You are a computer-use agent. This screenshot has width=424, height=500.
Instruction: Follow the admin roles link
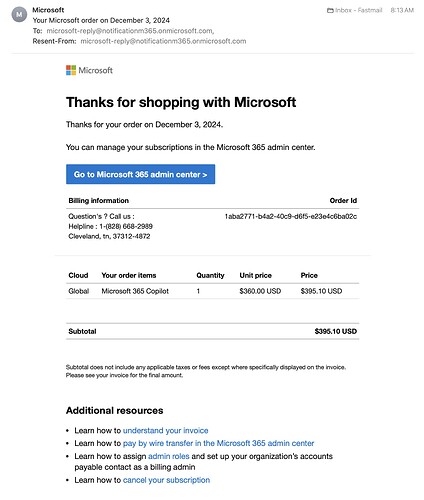click(169, 456)
